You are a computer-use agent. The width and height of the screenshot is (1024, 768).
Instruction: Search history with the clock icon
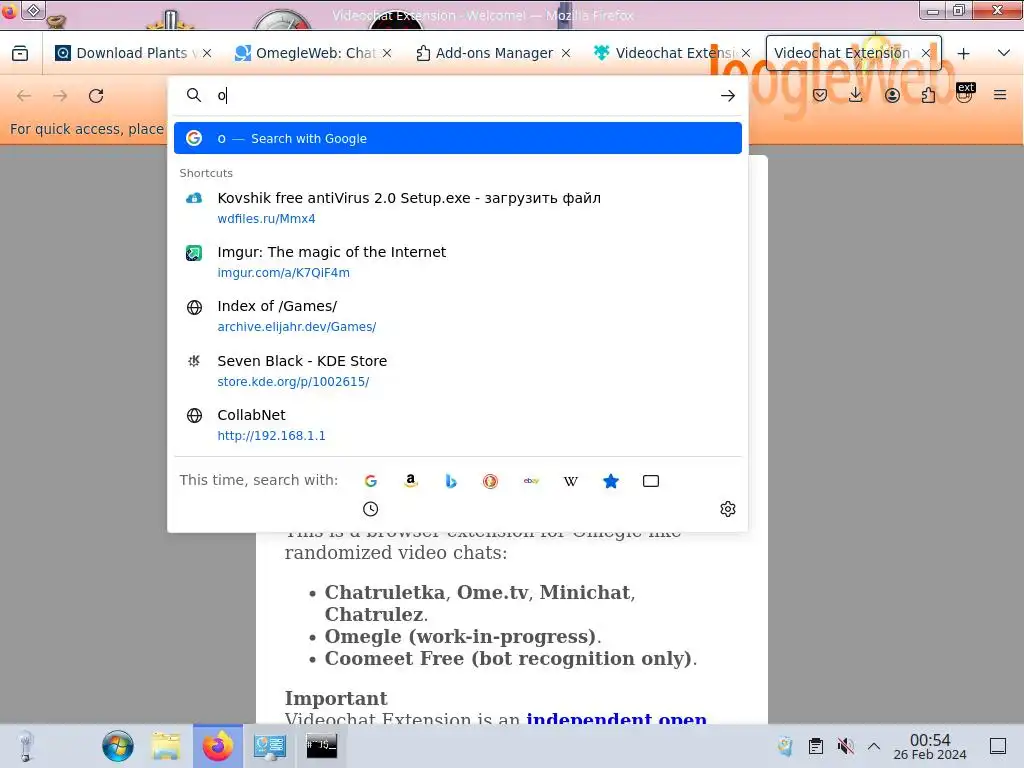pyautogui.click(x=370, y=509)
